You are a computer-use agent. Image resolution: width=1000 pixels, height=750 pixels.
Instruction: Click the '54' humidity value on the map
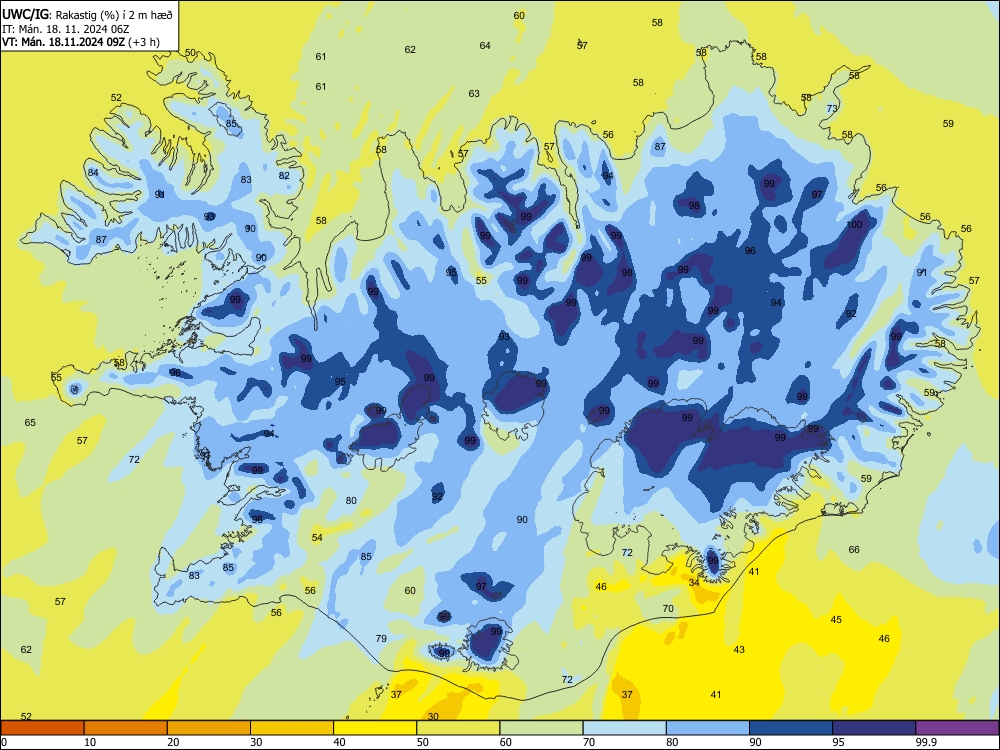click(317, 538)
